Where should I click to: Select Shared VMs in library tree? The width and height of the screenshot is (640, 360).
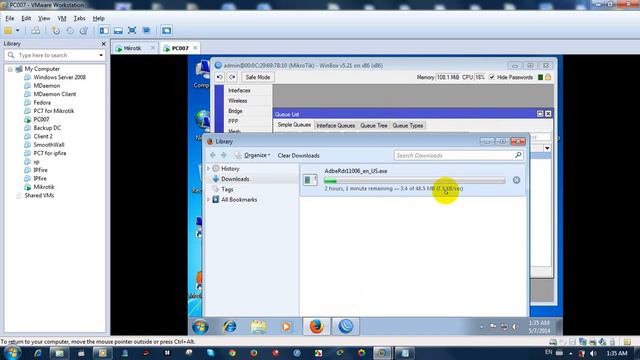39,196
